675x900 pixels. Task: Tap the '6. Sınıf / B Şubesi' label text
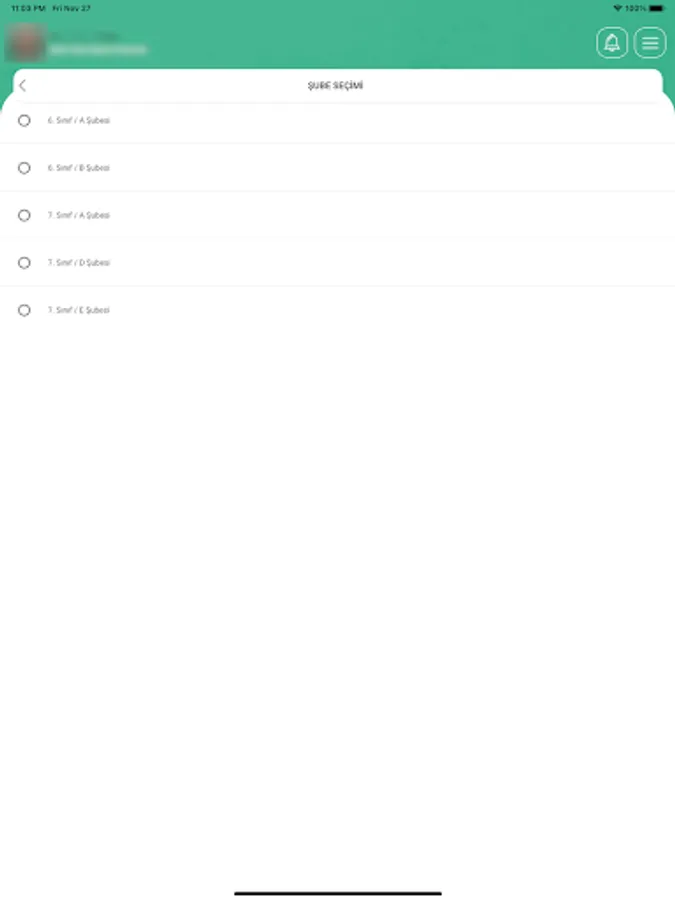(79, 168)
